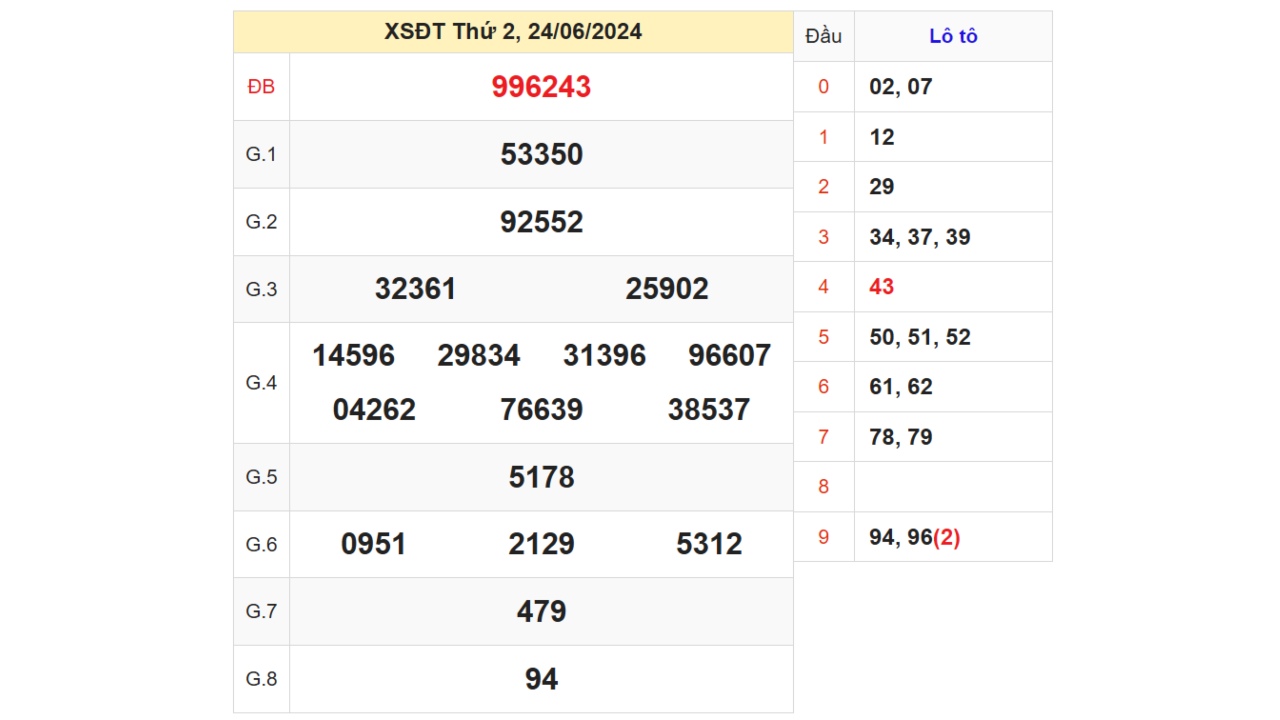The width and height of the screenshot is (1280, 720).
Task: Click the ĐB prize label
Action: (261, 87)
